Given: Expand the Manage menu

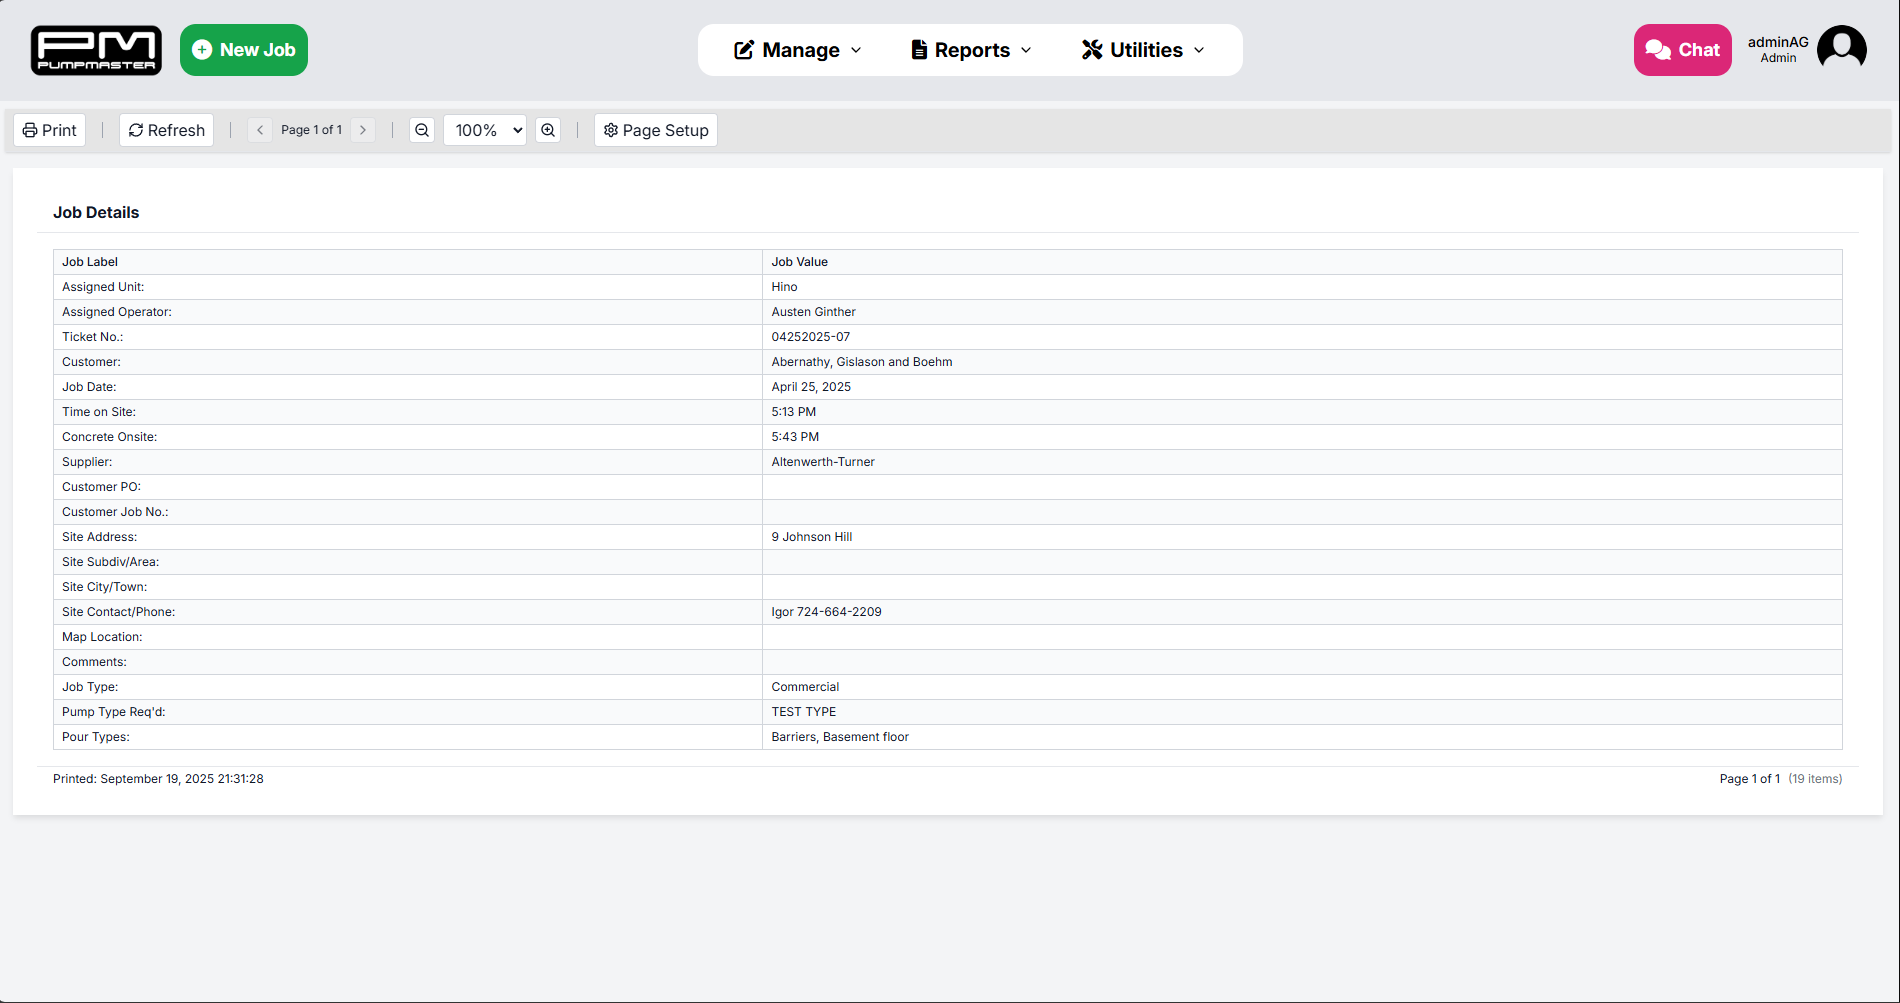Looking at the screenshot, I should [798, 50].
